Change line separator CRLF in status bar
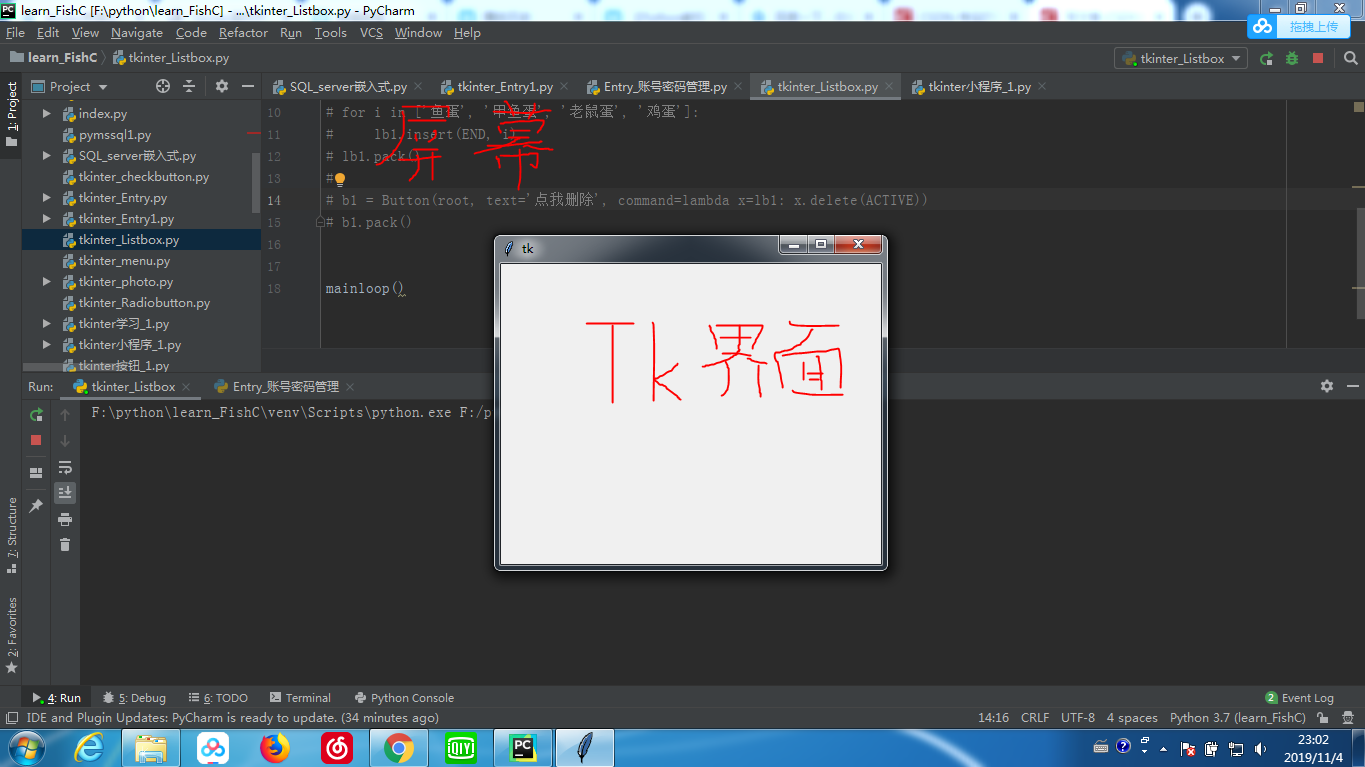Viewport: 1365px width, 767px height. click(x=1035, y=718)
